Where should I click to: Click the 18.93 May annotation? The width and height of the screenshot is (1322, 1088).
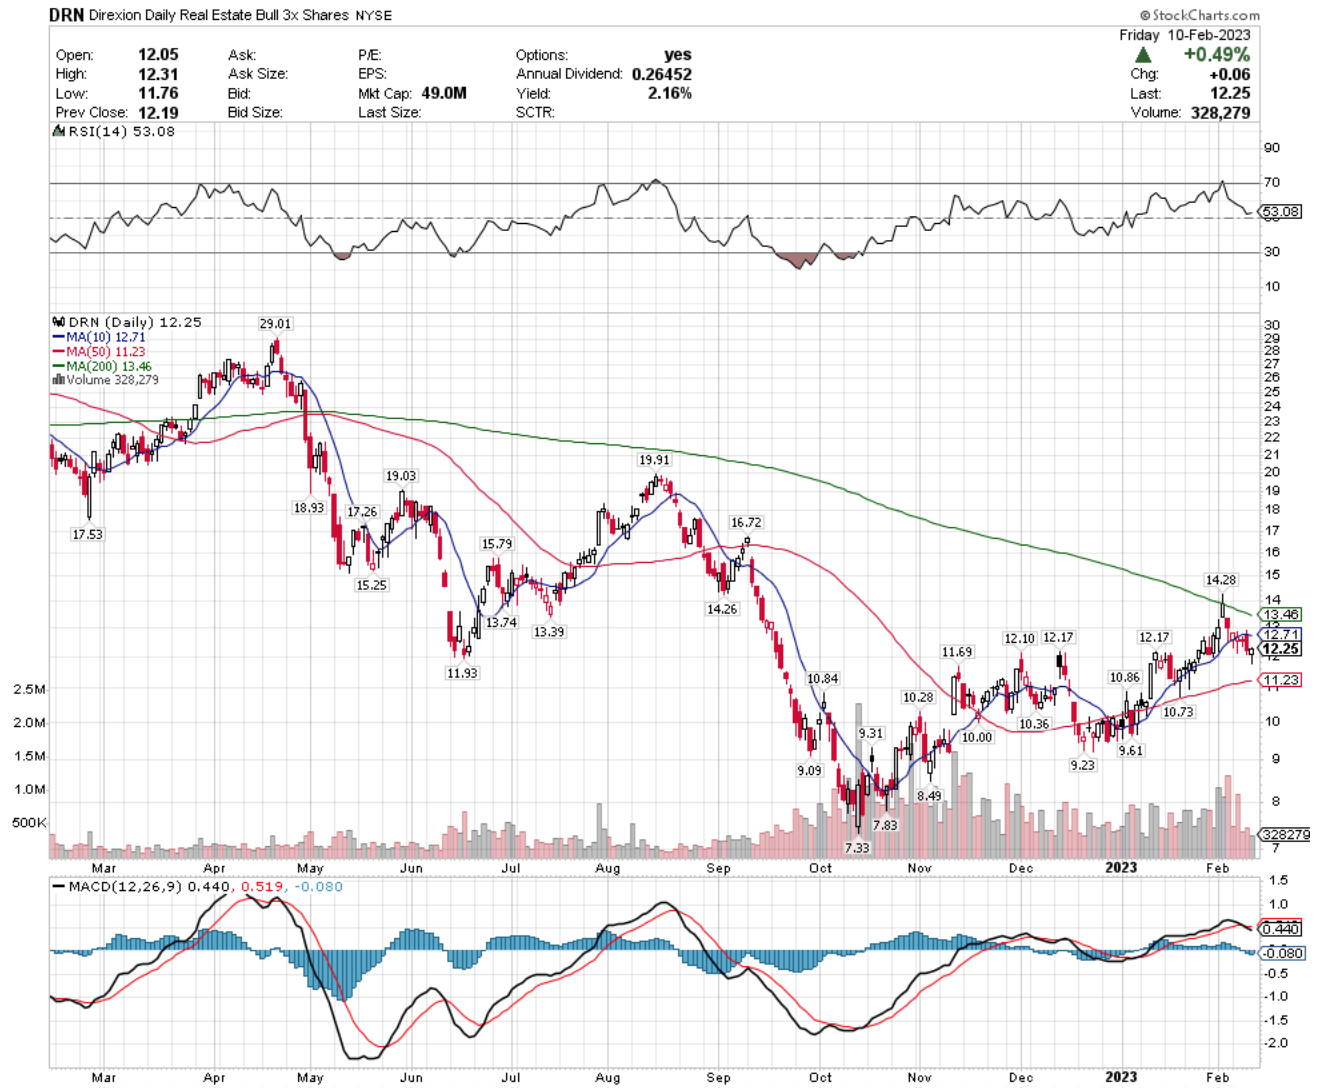pos(308,508)
